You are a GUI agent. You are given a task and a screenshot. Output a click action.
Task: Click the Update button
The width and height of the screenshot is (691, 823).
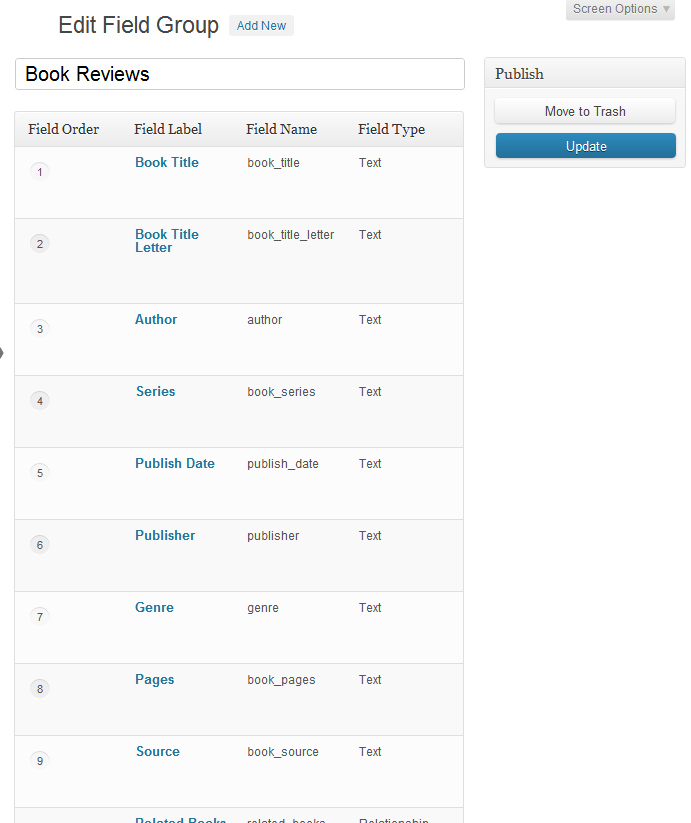coord(586,146)
